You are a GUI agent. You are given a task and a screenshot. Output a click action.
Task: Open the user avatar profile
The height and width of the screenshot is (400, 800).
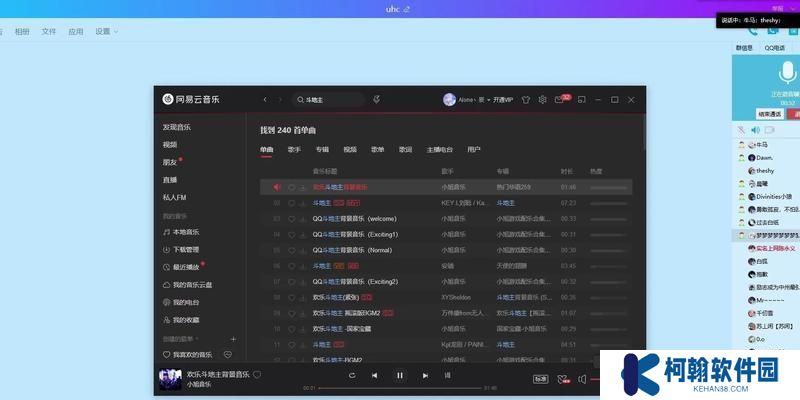(x=449, y=99)
